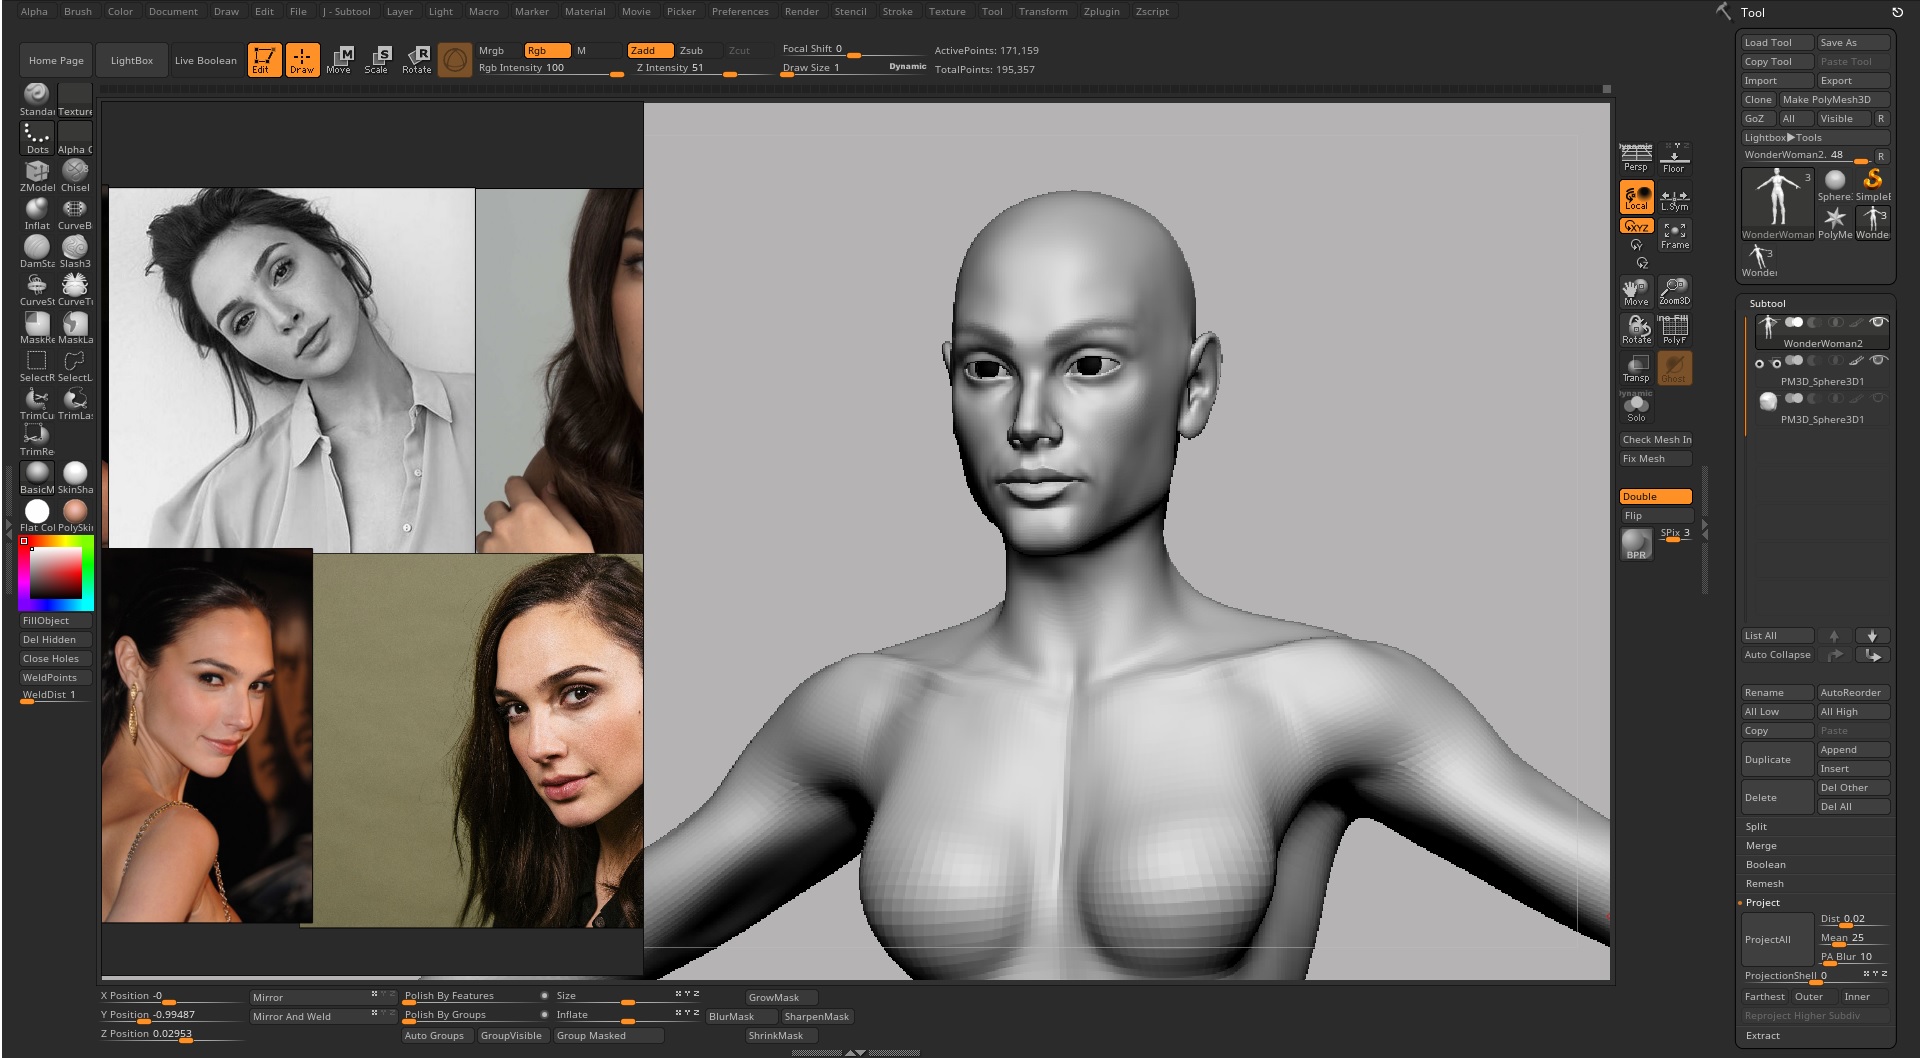This screenshot has width=1920, height=1058.
Task: Click the Frame view icon
Action: (1674, 235)
